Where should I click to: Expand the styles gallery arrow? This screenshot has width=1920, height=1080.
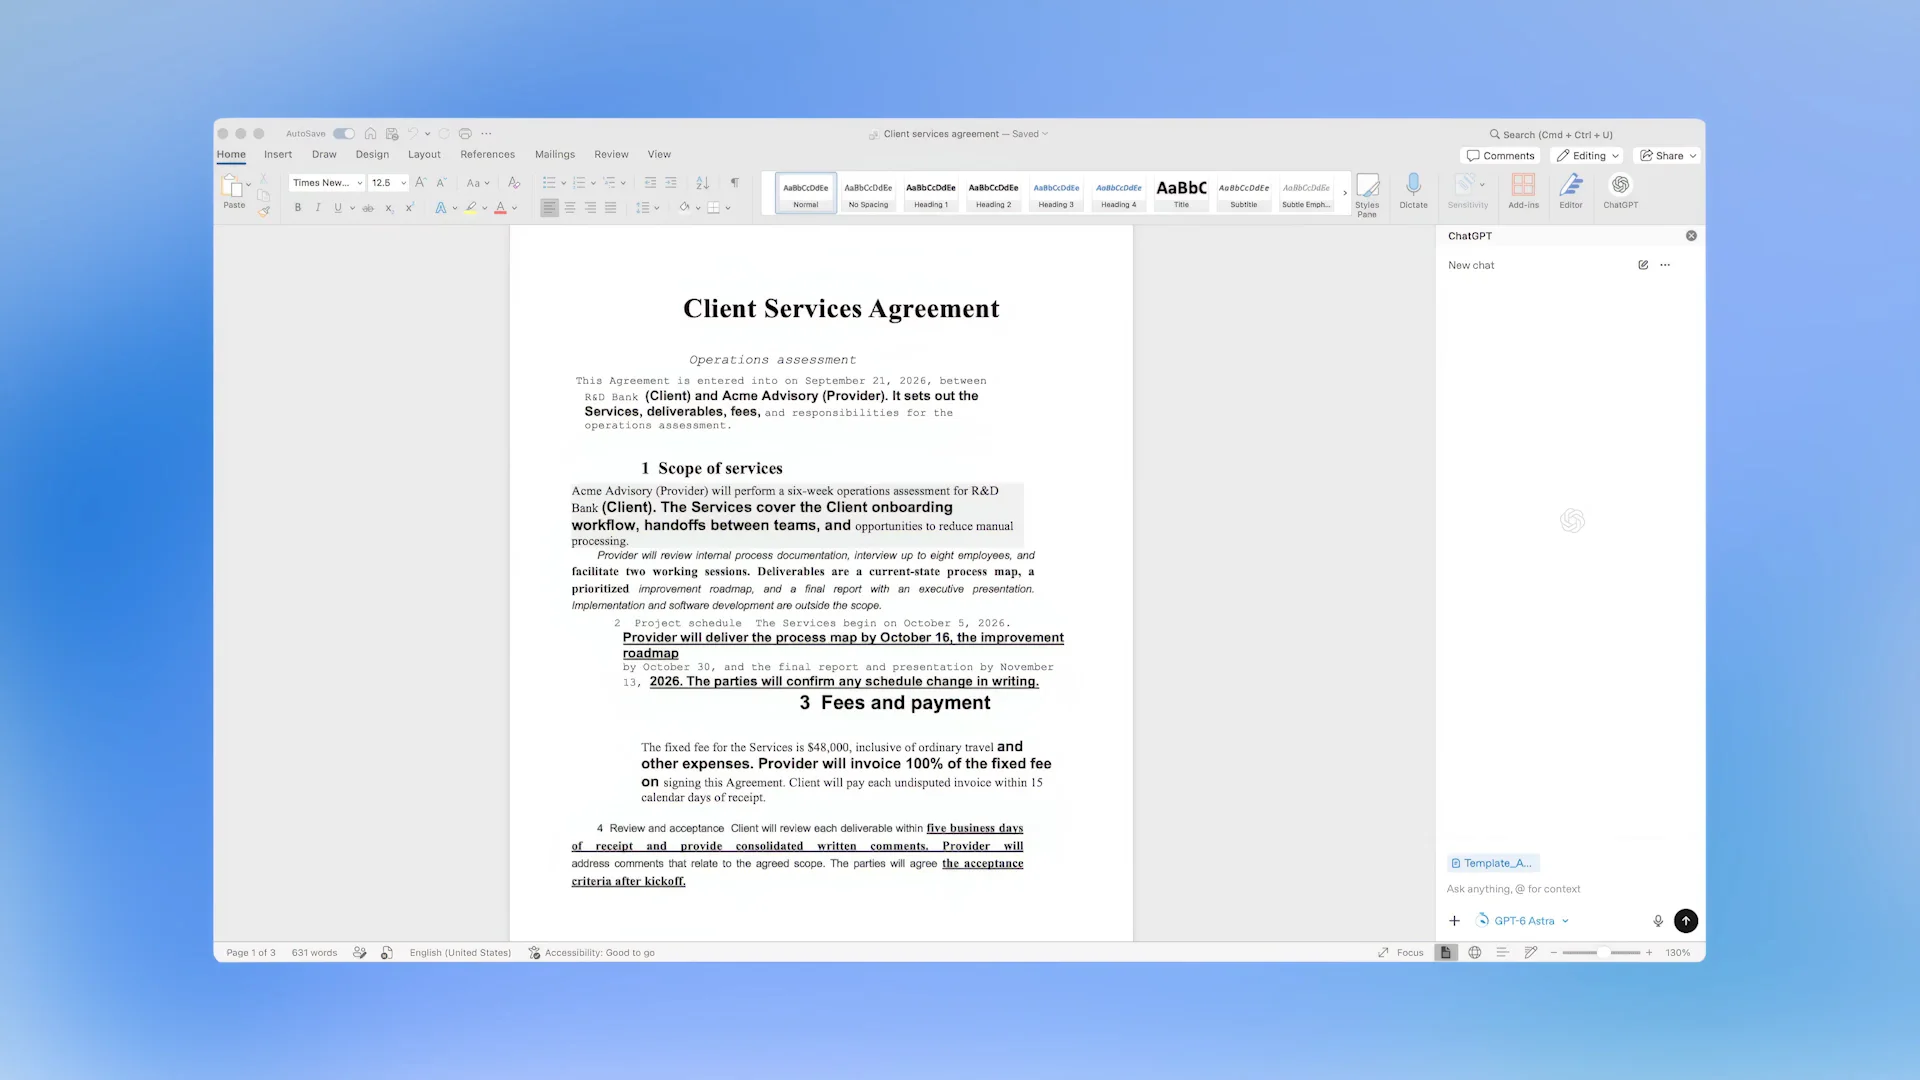(x=1344, y=192)
